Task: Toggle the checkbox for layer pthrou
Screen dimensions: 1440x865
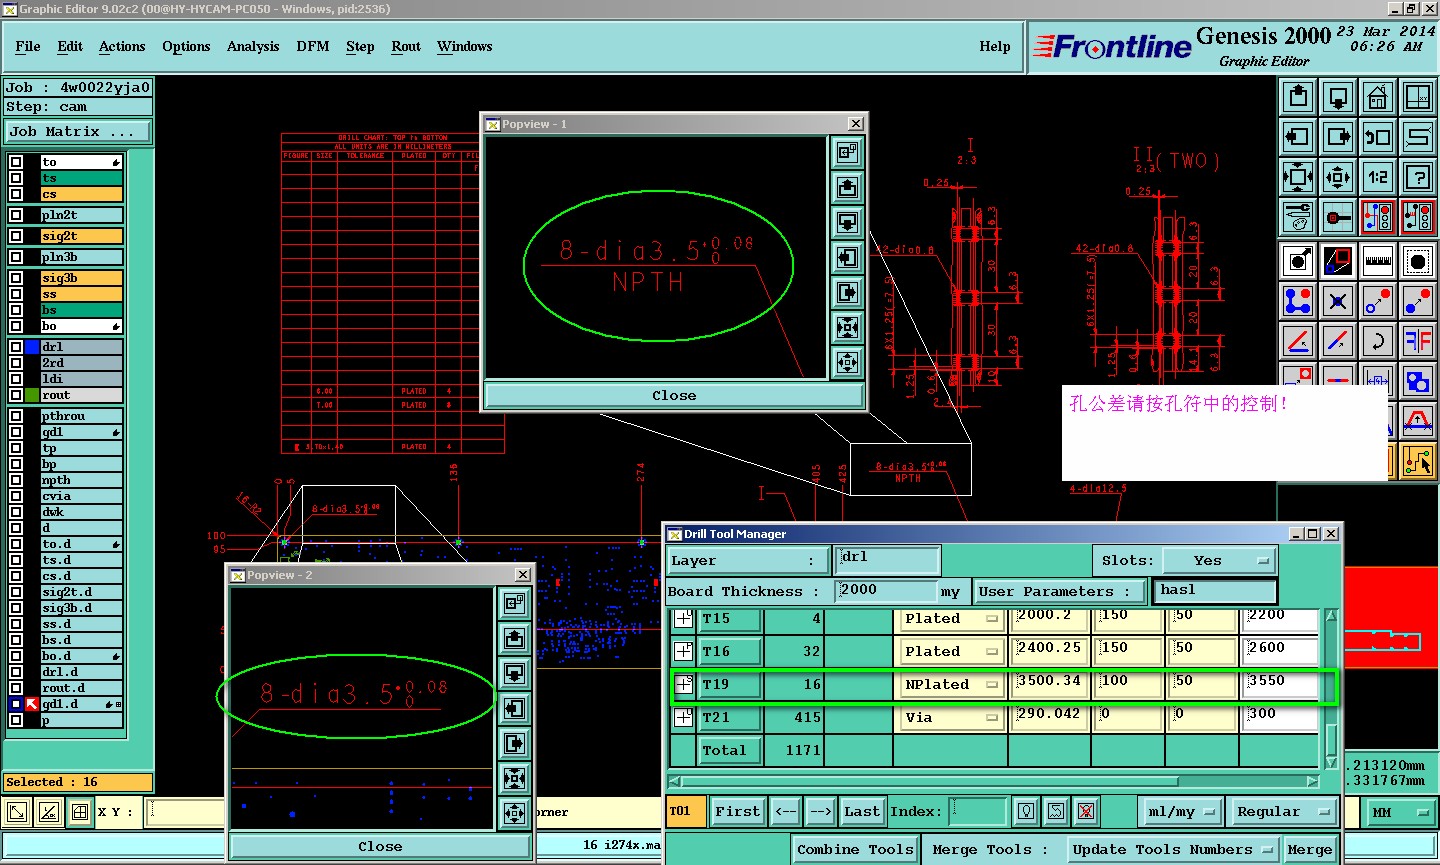Action: click(16, 416)
